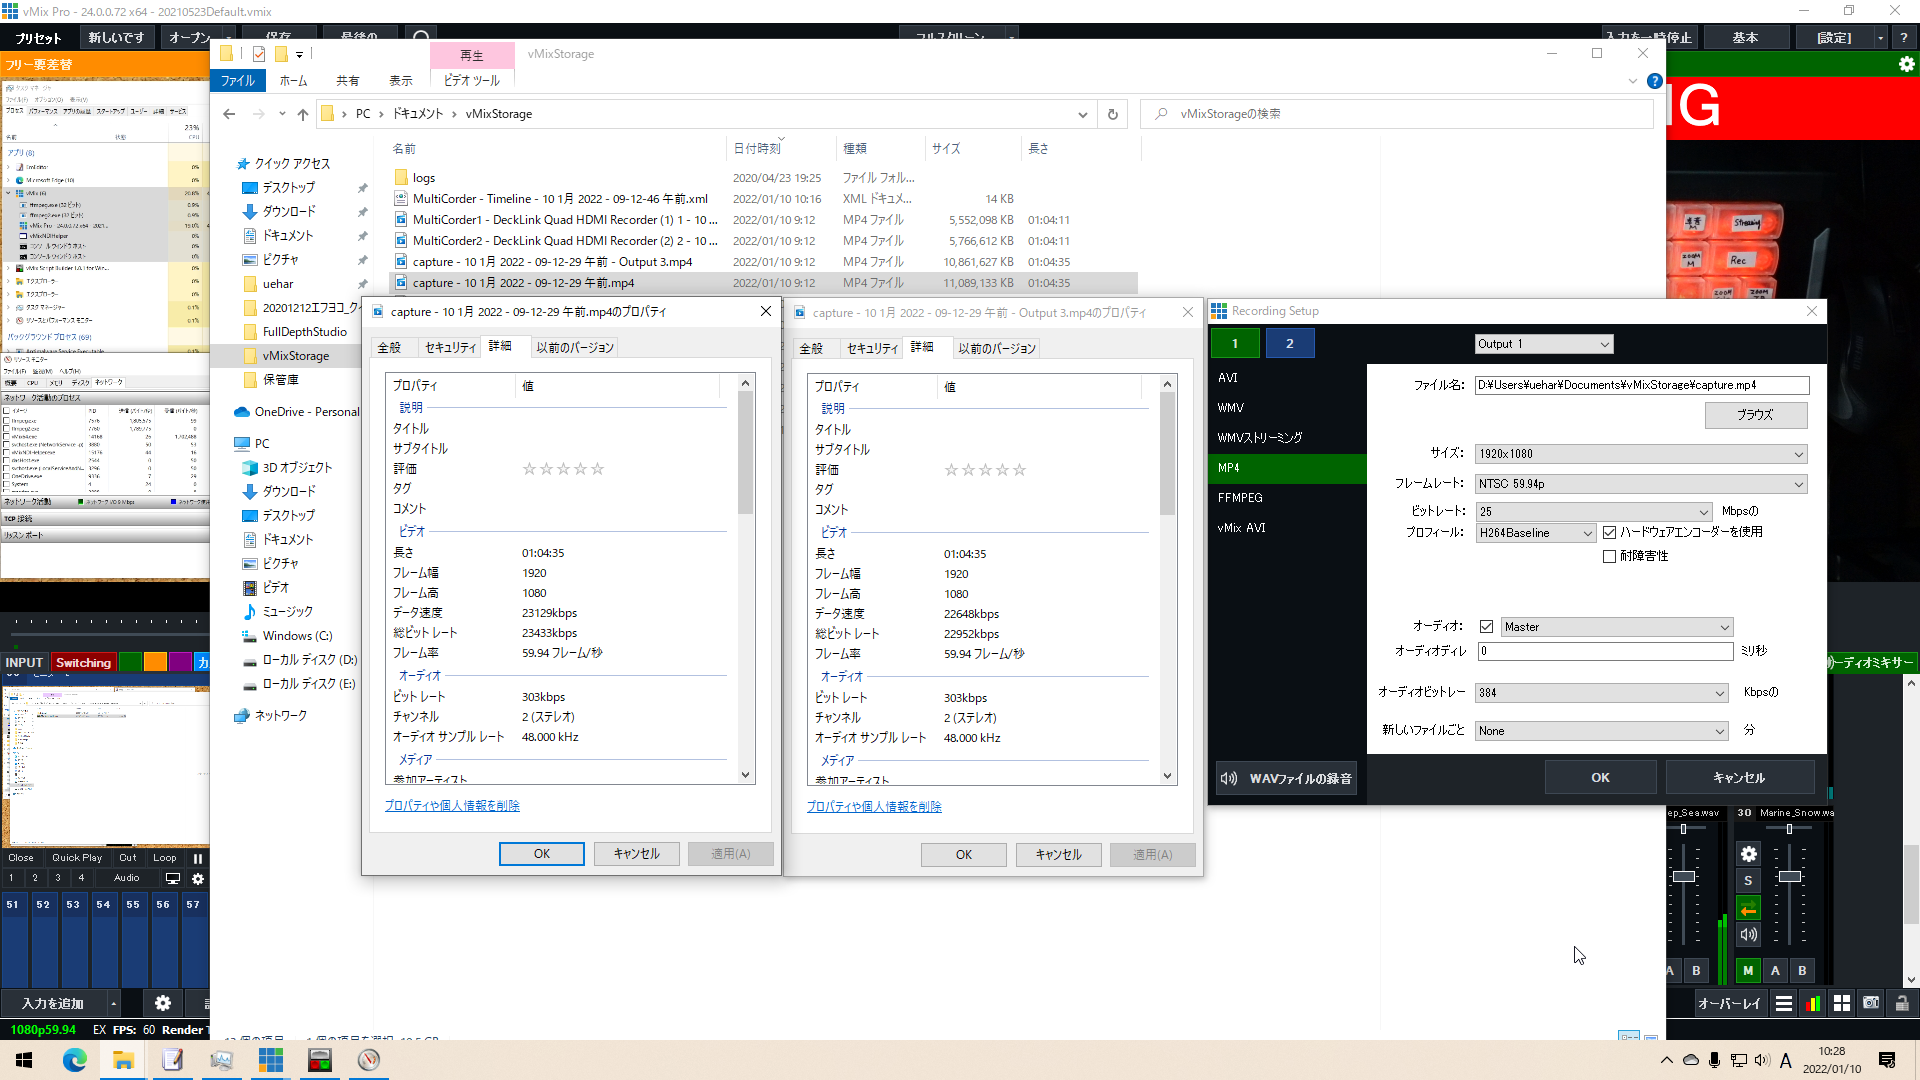Click remove properties link in capture.mp4 dialog
Screen dimensions: 1920x1080
452,806
